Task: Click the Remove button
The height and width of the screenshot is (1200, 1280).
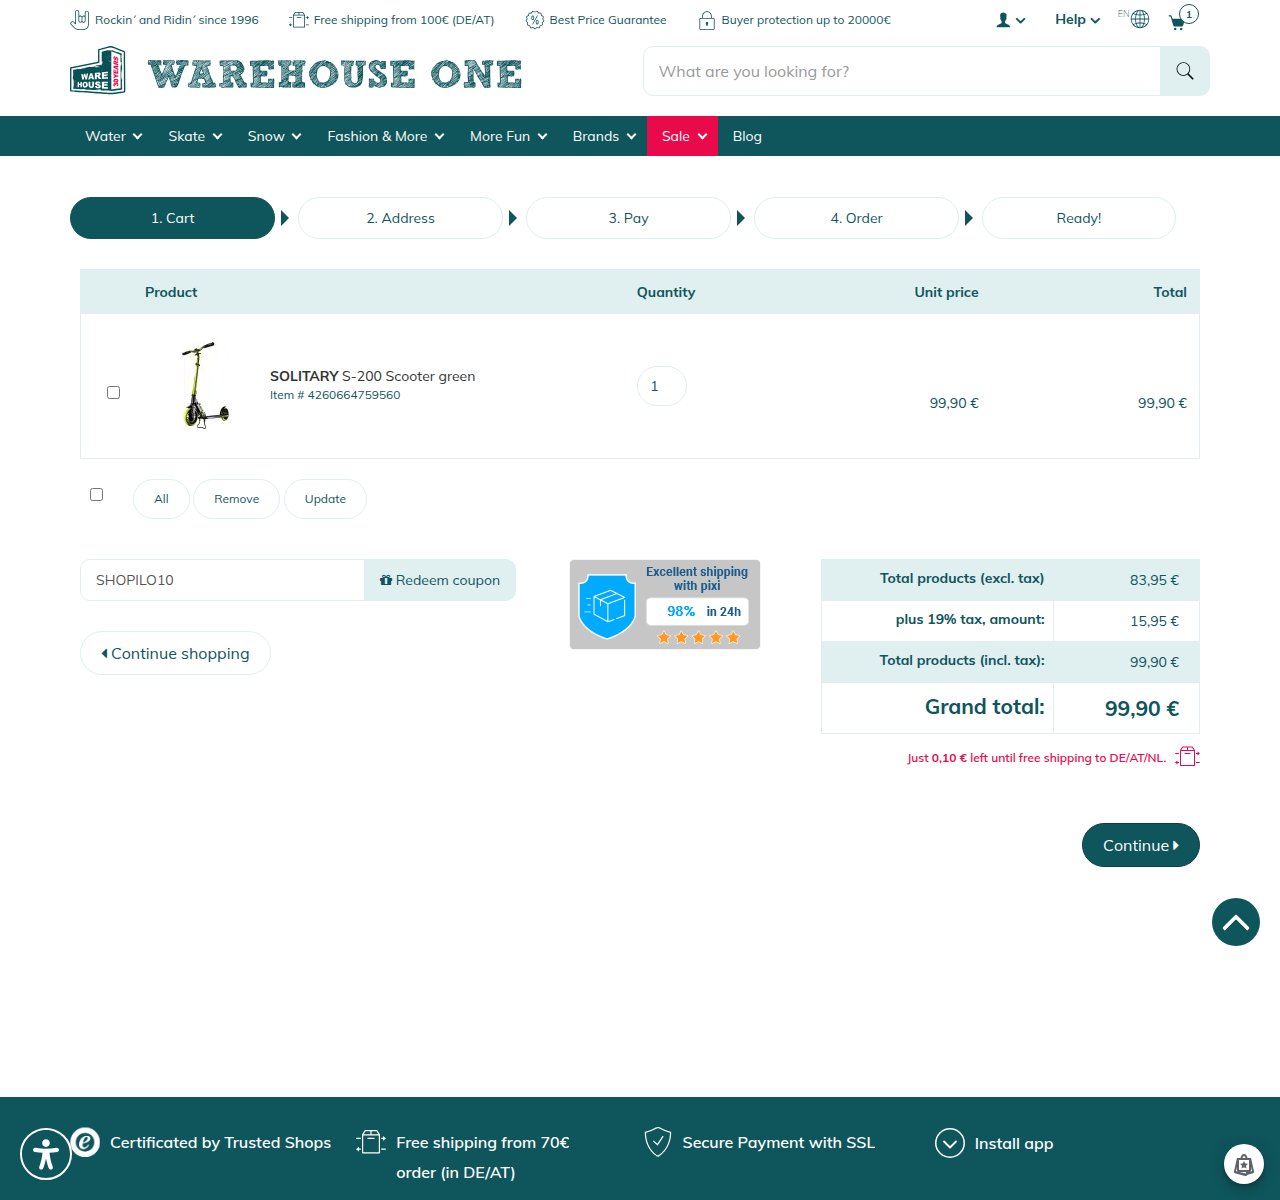Action: (x=236, y=499)
